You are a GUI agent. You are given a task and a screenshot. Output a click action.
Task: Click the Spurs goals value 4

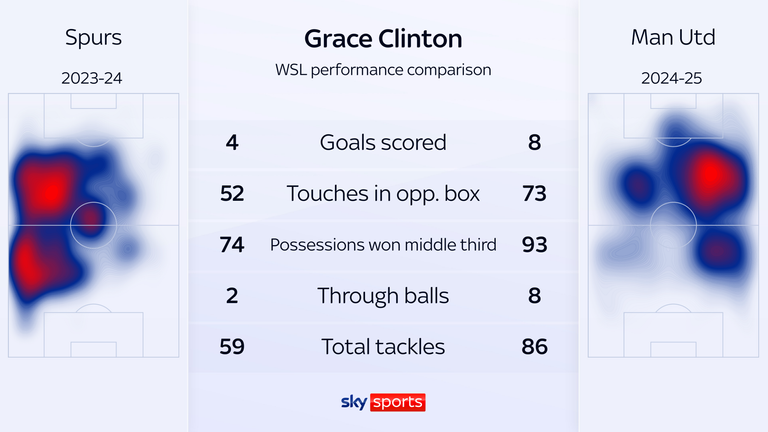coord(232,143)
